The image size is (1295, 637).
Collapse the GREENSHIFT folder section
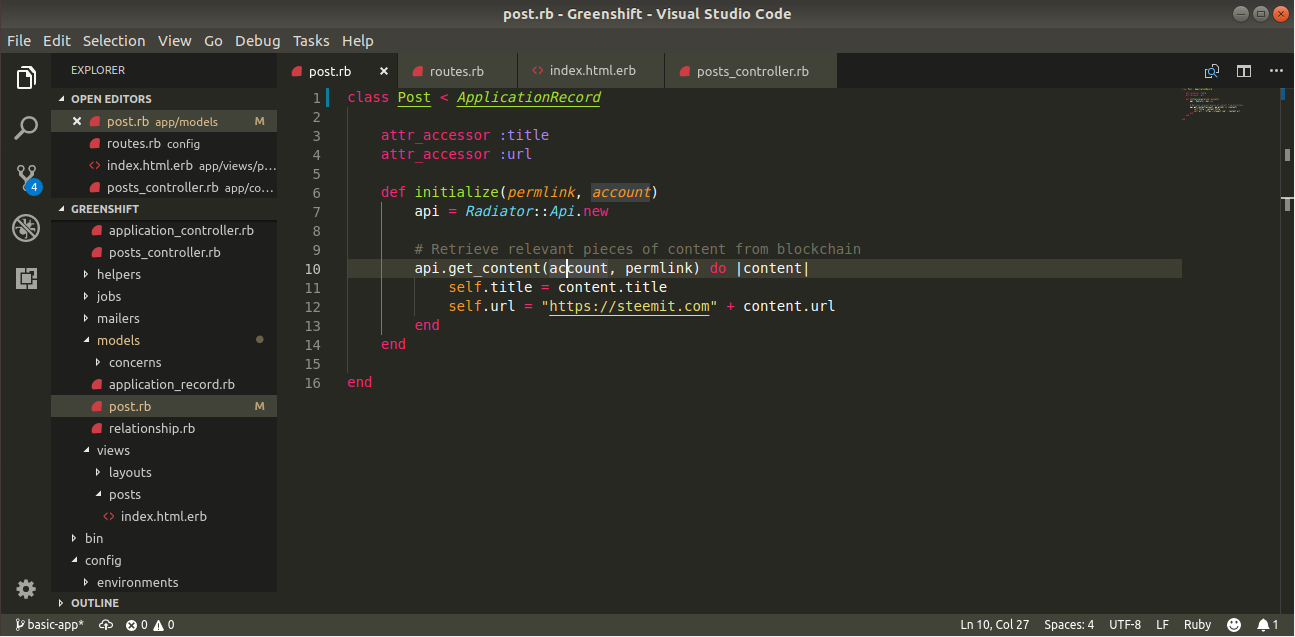pos(61,209)
